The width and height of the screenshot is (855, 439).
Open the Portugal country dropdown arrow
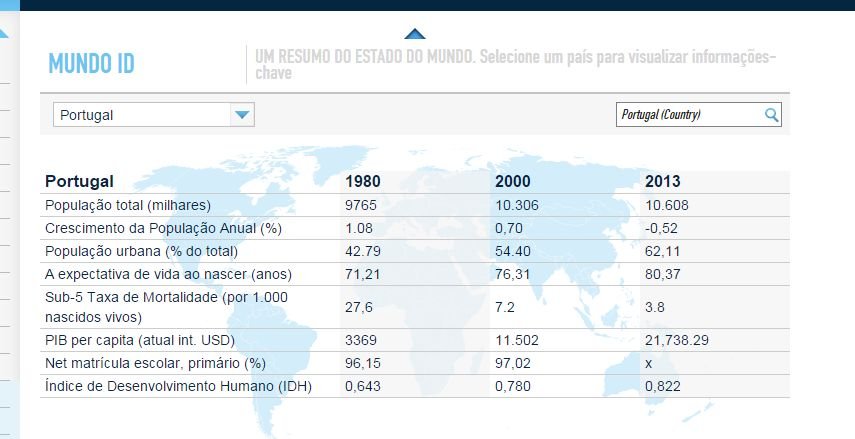[242, 115]
